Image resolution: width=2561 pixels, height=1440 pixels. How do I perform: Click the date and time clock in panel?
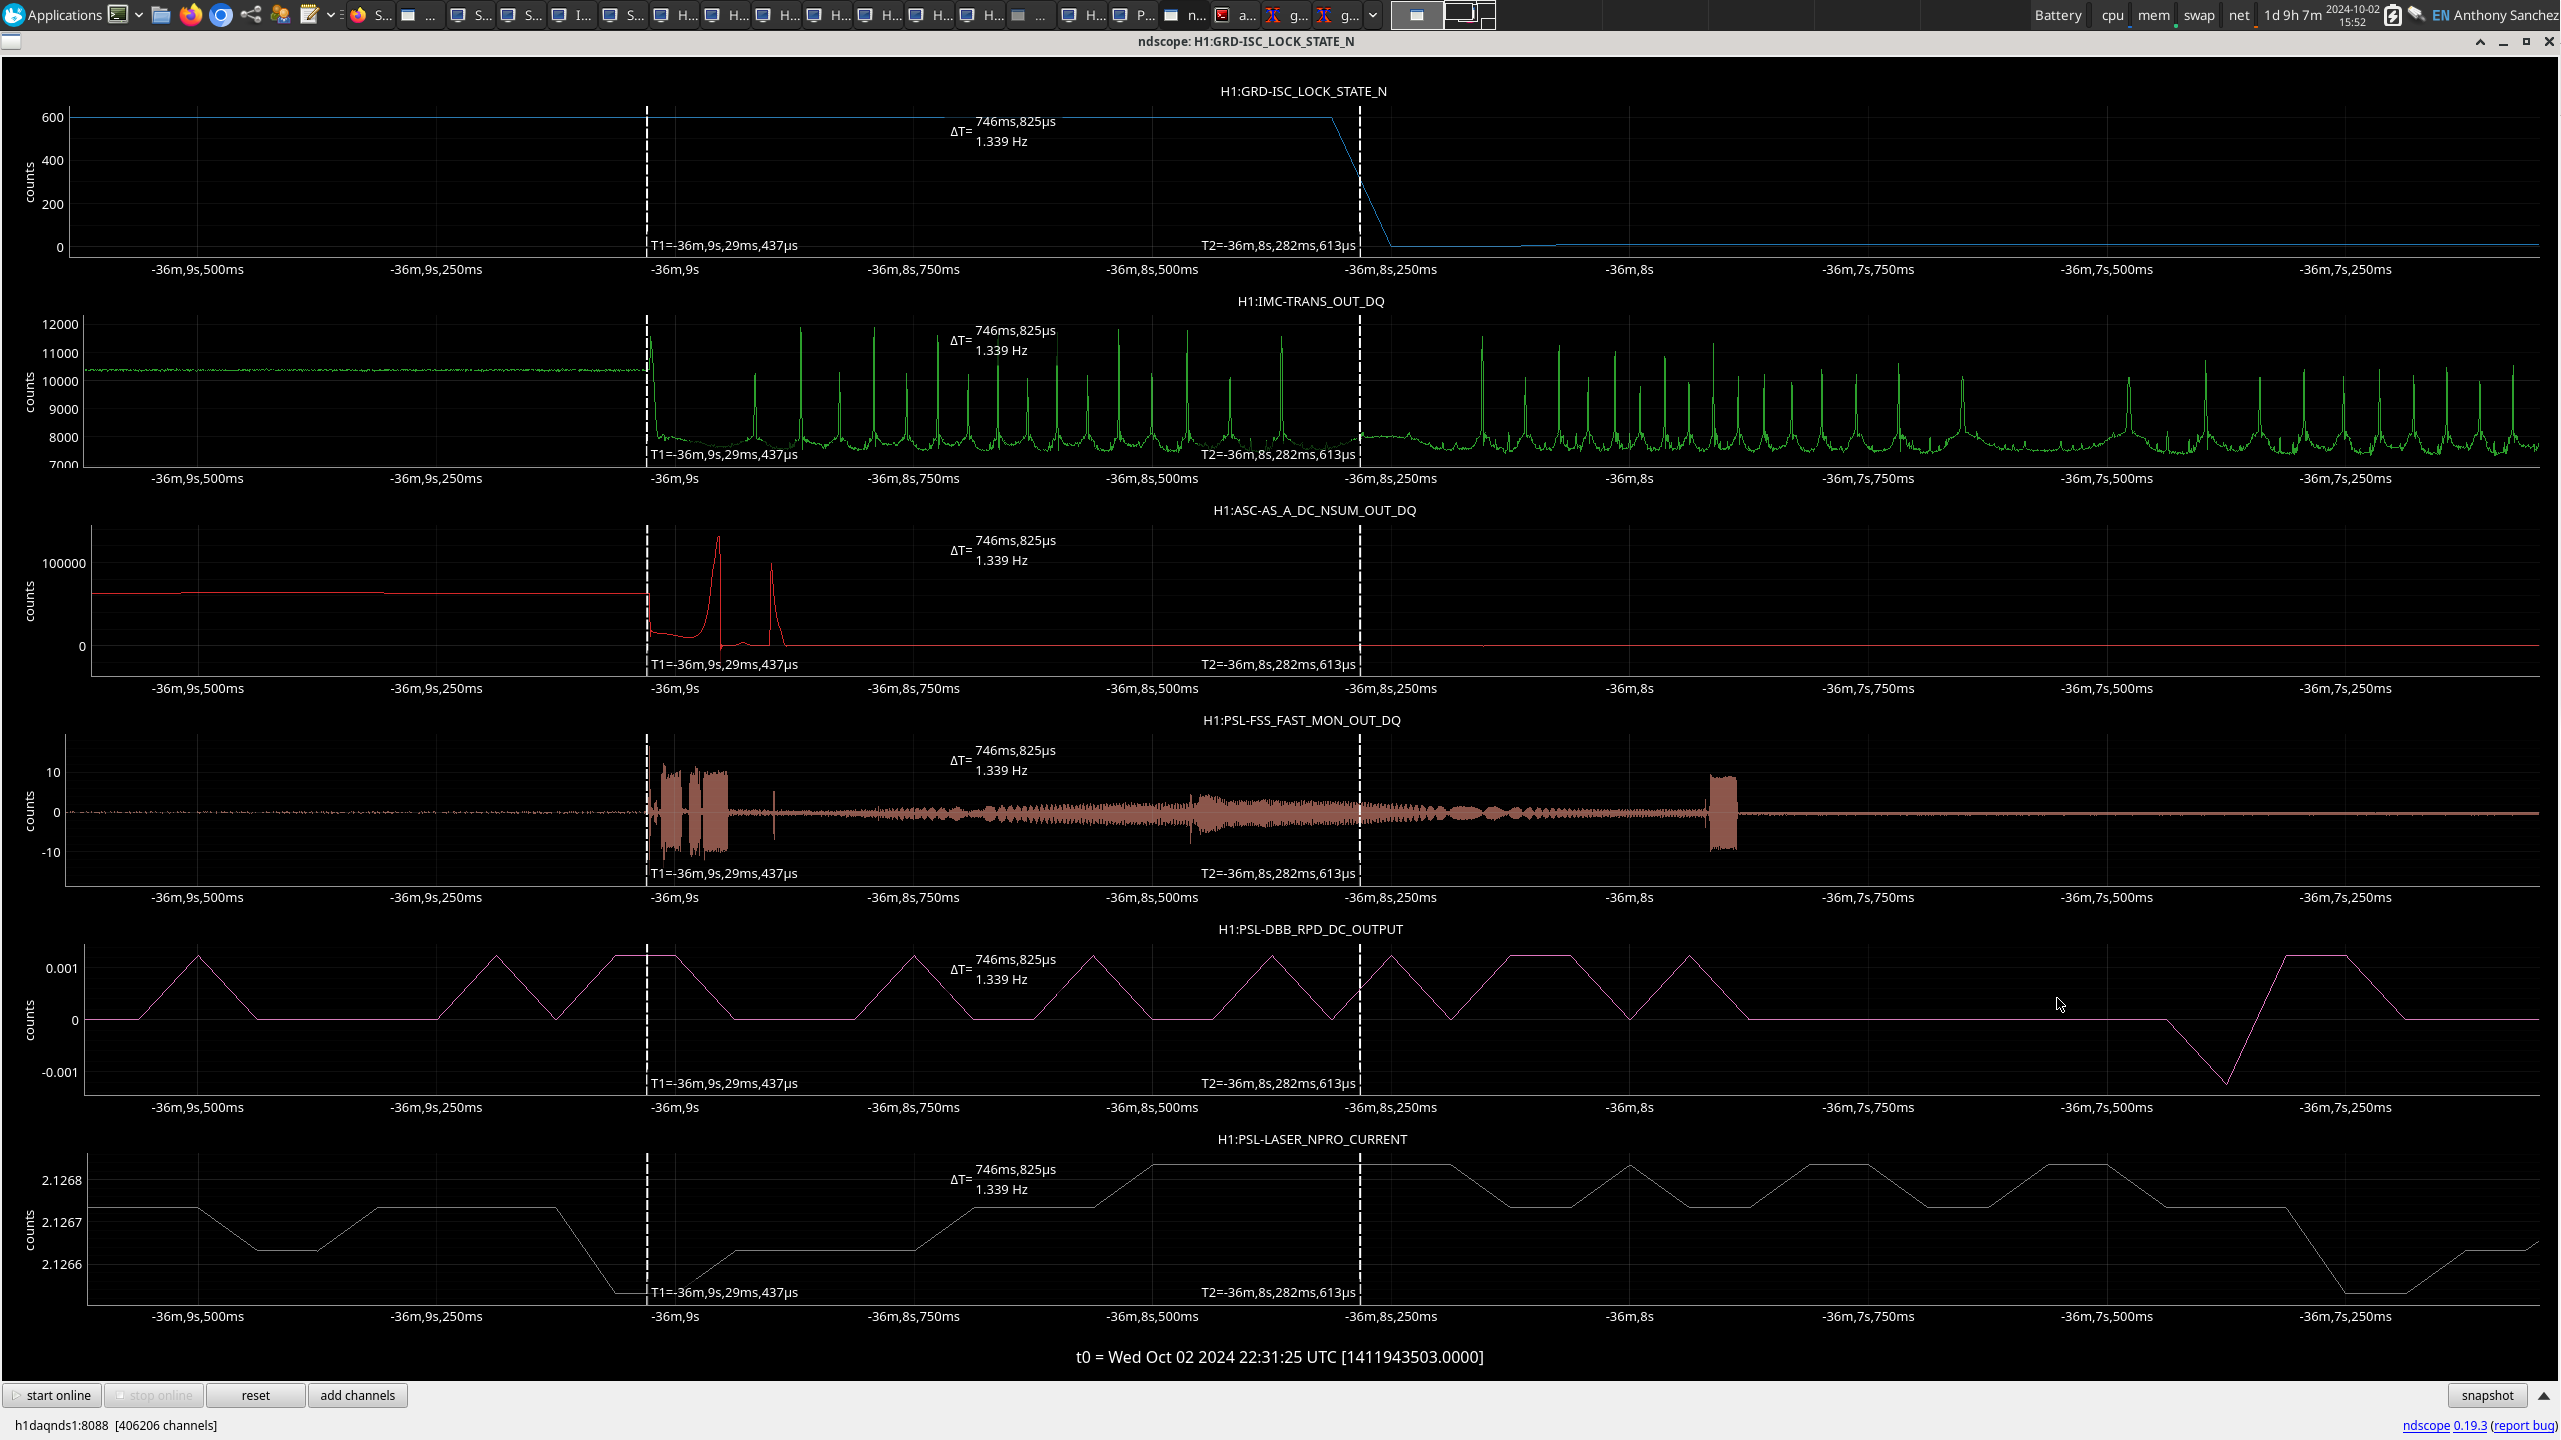(2352, 15)
